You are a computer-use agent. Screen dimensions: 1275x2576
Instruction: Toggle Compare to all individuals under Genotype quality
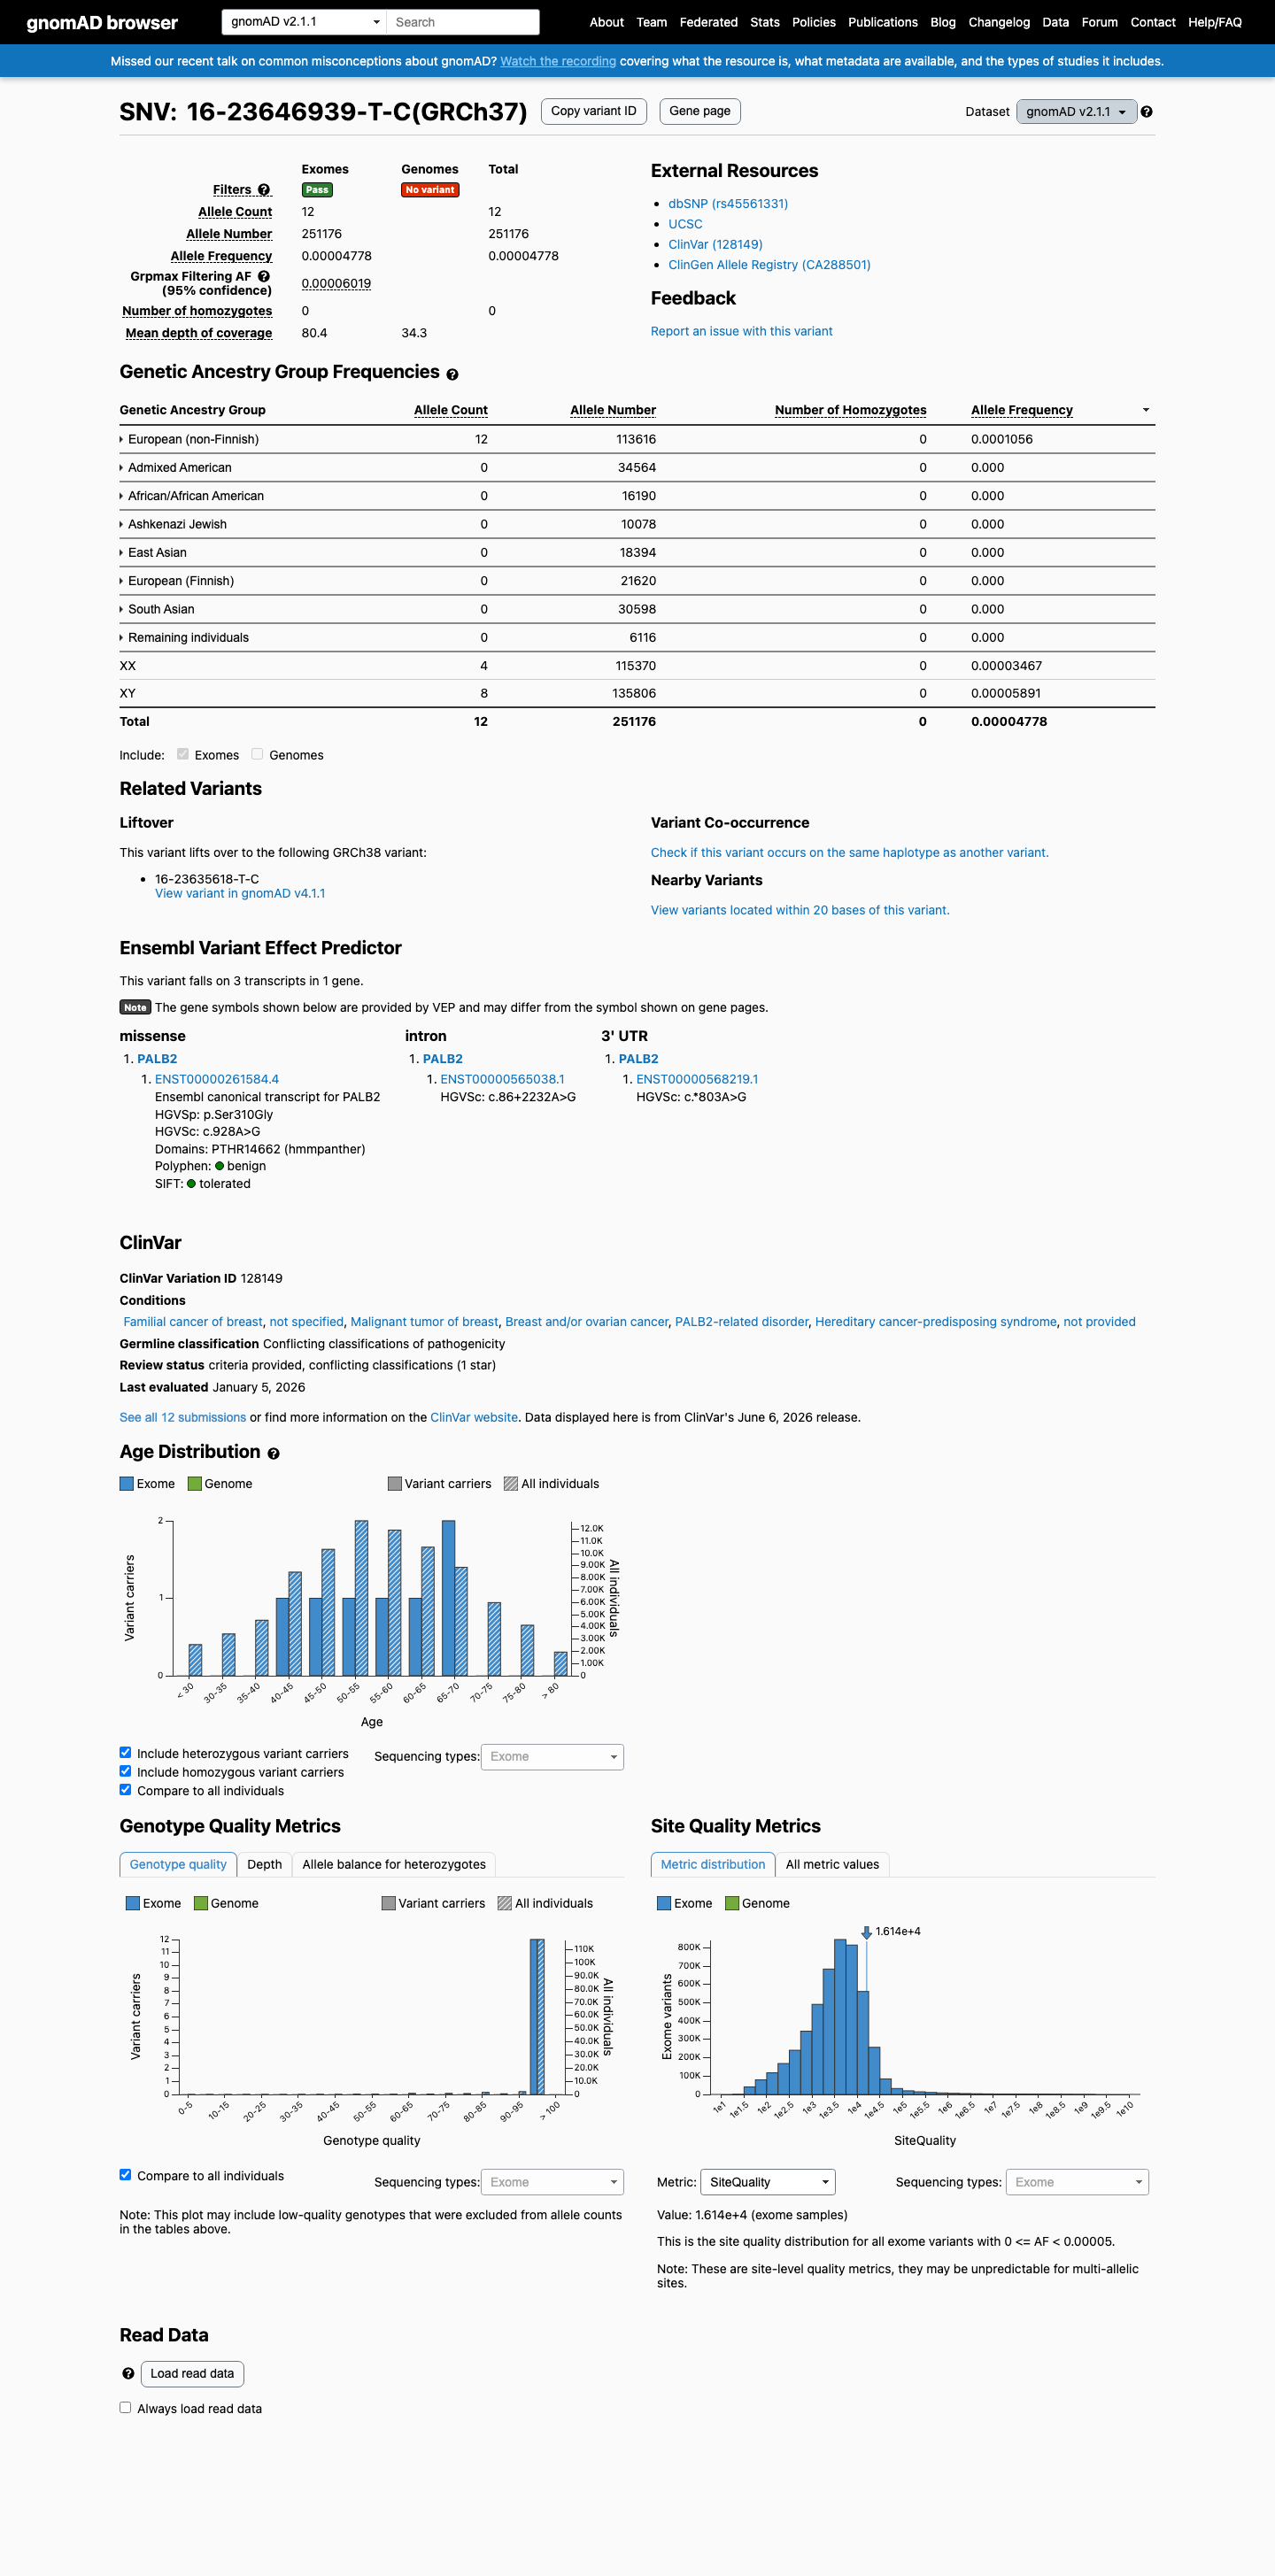pyautogui.click(x=125, y=2174)
